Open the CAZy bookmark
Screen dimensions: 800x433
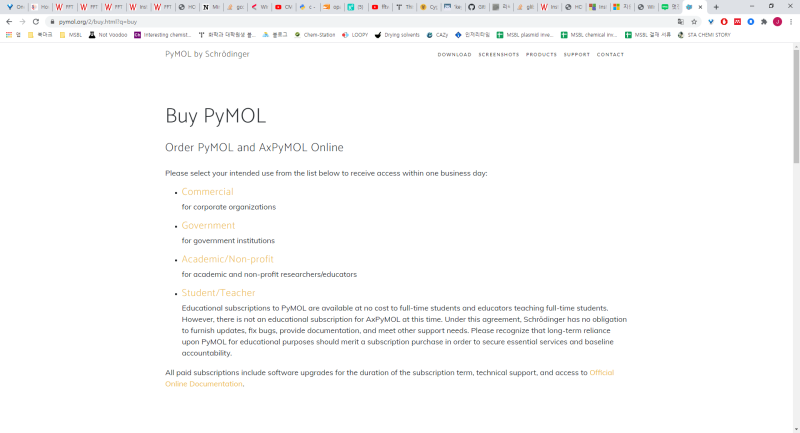(x=437, y=35)
